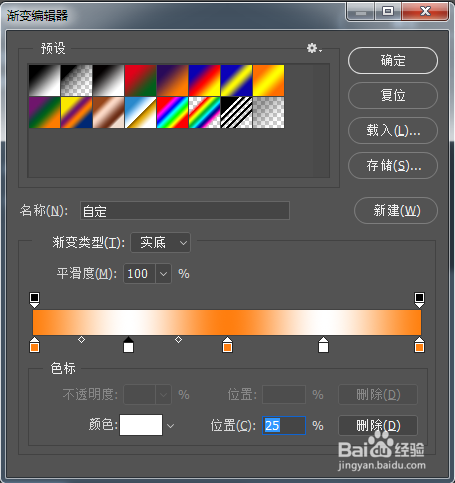Select the foreground-to-transparent gradient preset
Viewport: 455px width, 483px height.
[x=77, y=80]
